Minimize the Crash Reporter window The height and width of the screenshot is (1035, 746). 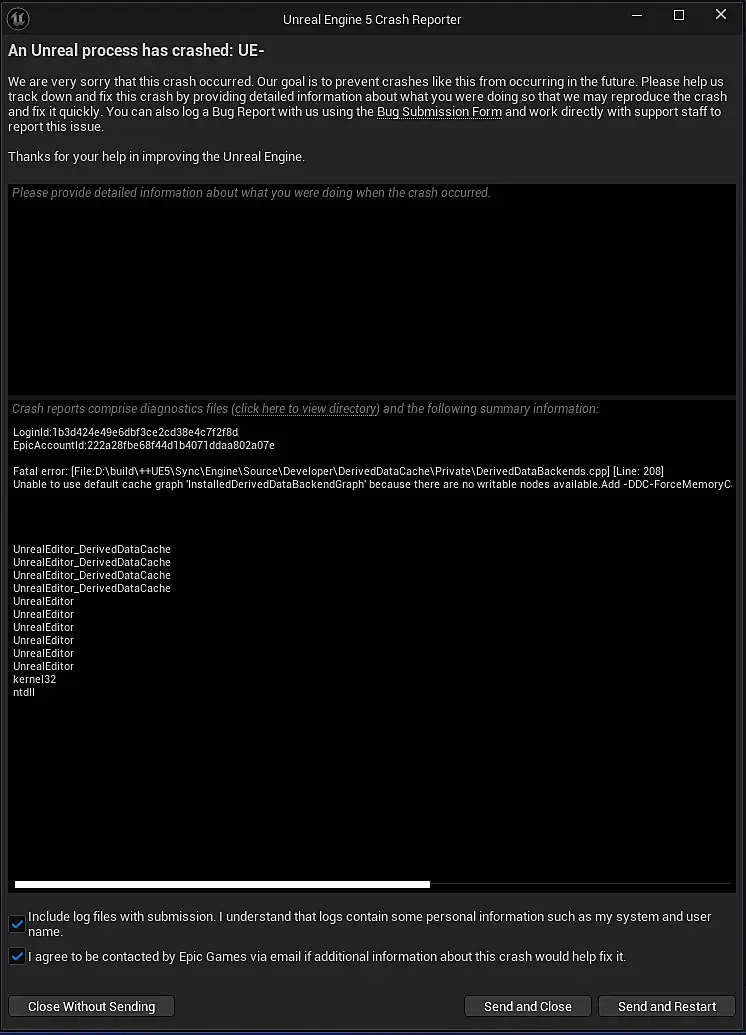point(637,15)
